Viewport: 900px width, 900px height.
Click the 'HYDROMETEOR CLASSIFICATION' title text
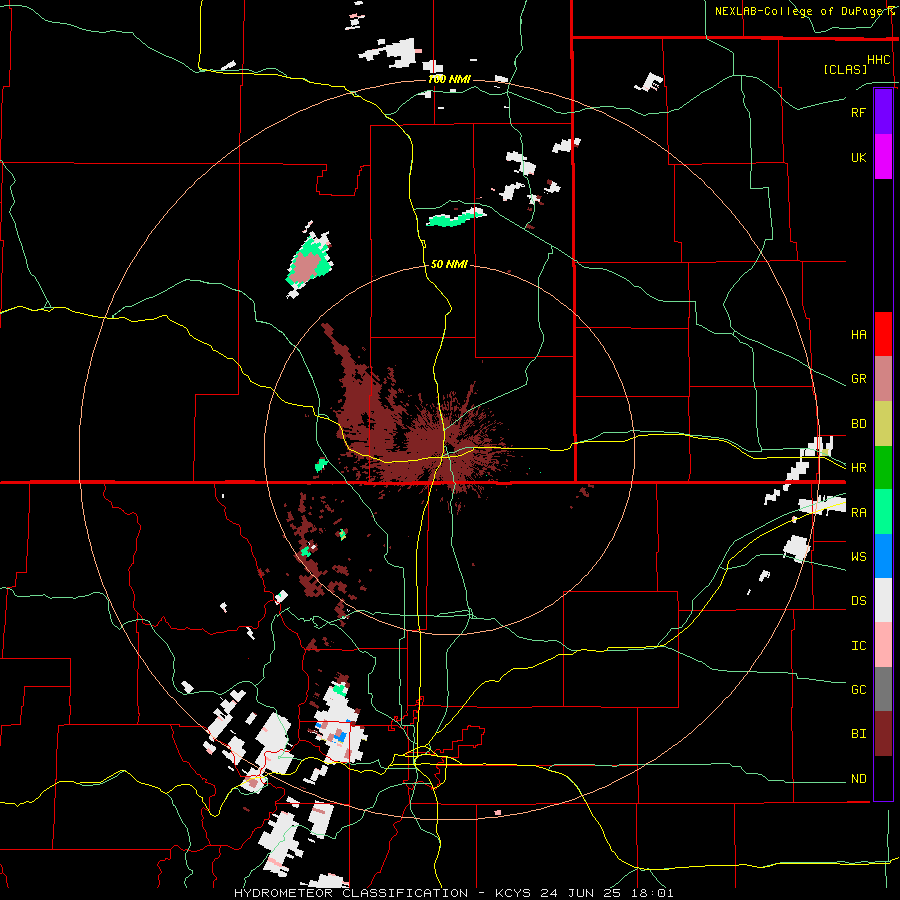[351, 893]
